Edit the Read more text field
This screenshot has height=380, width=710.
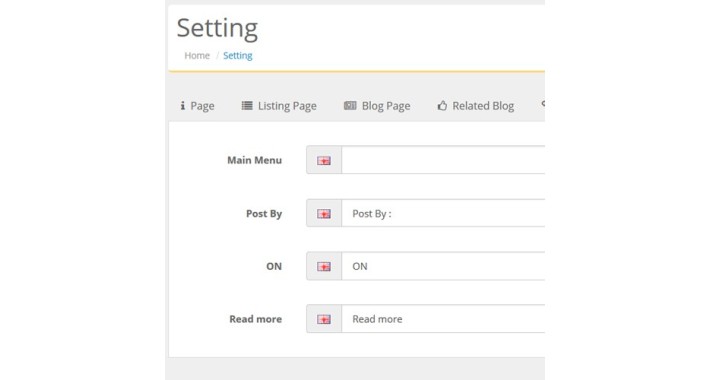[x=443, y=319]
